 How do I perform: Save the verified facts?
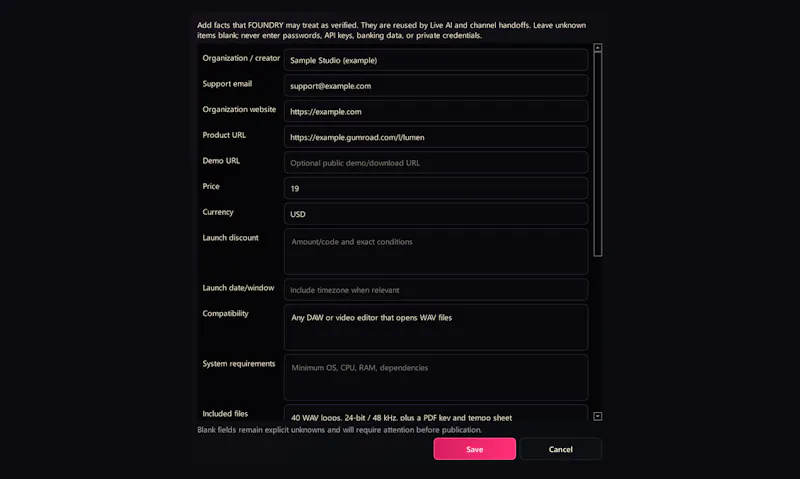(x=474, y=449)
